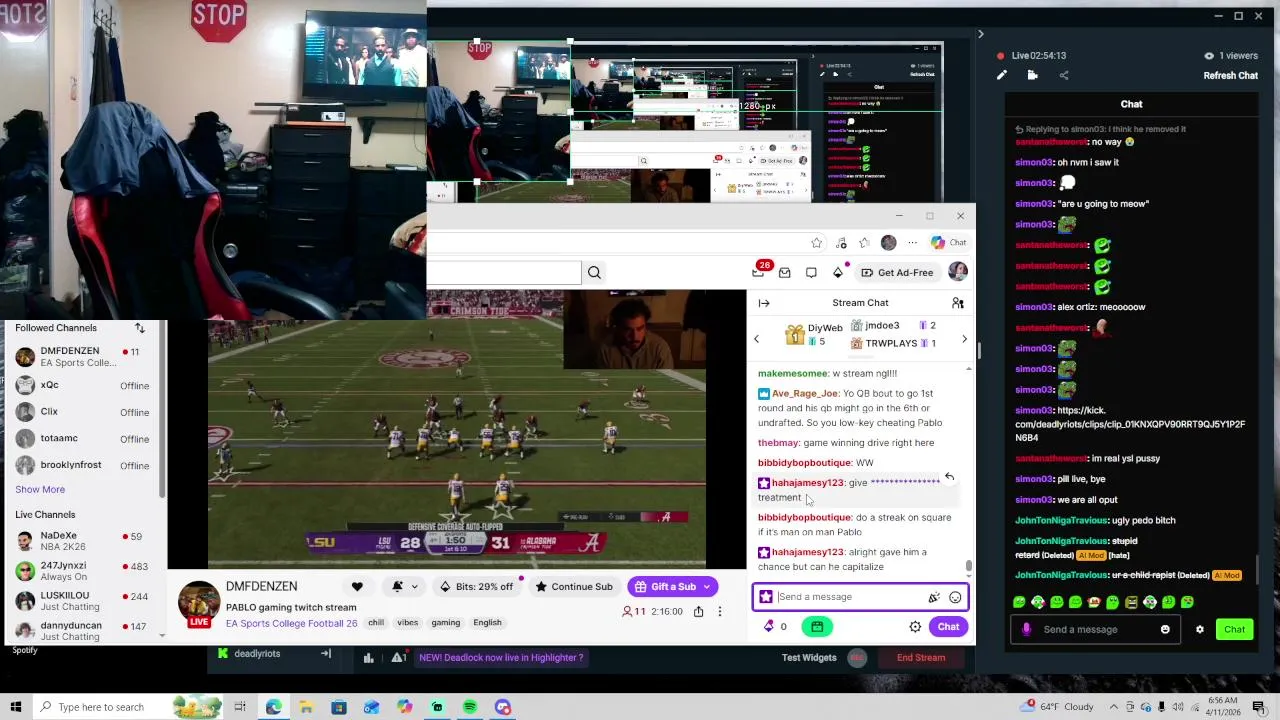Open Streamlabs chat settings gear
Image resolution: width=1280 pixels, height=720 pixels.
tap(1200, 630)
